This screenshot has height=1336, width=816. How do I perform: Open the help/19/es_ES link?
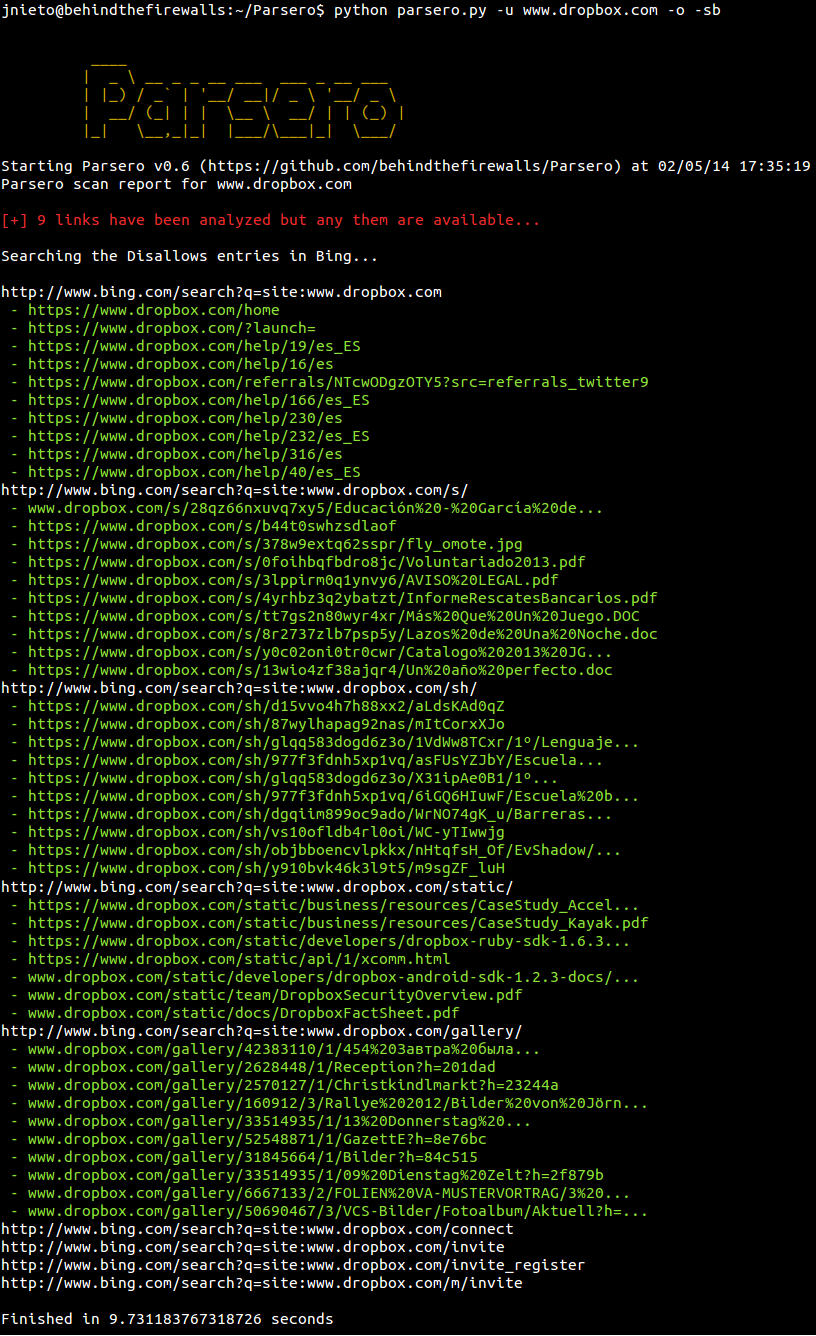[194, 346]
